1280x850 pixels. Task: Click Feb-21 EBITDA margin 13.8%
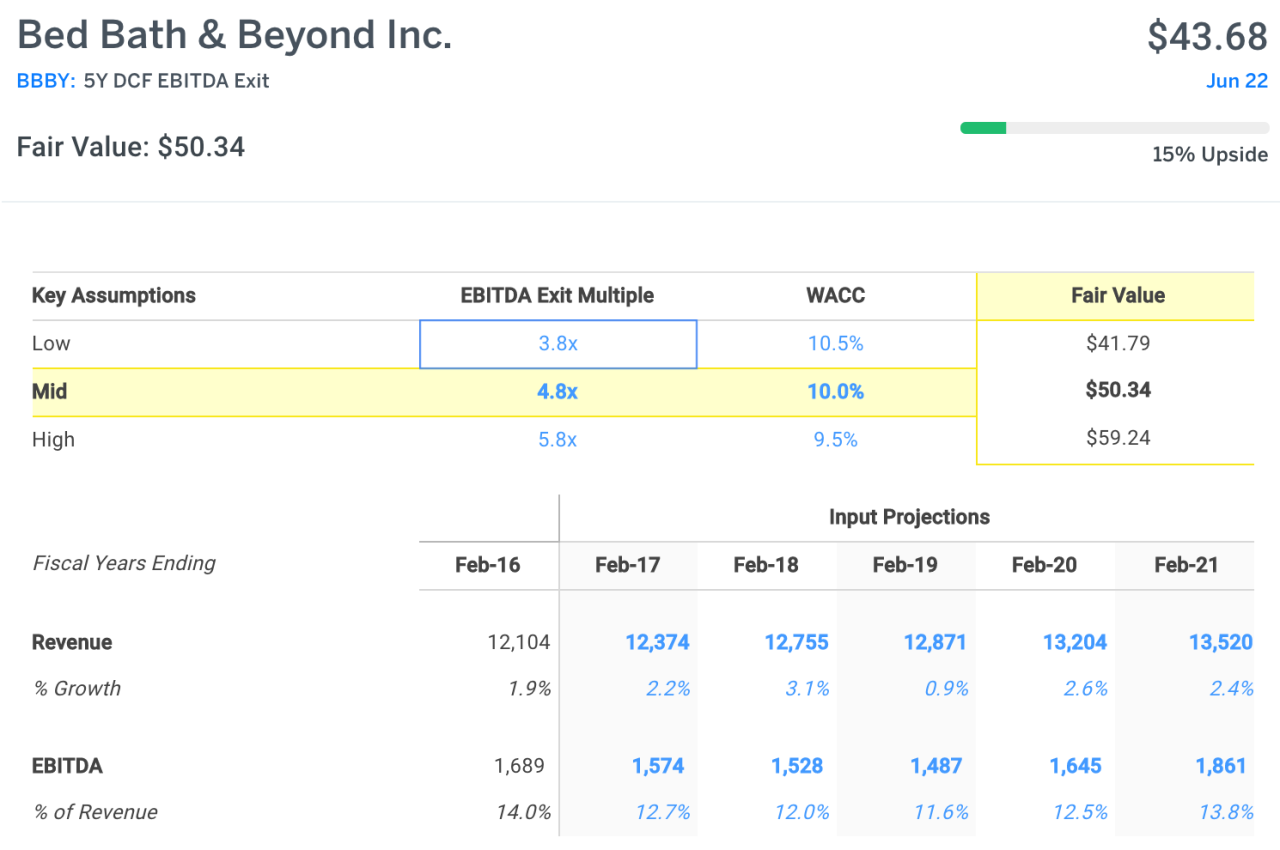tap(1227, 812)
